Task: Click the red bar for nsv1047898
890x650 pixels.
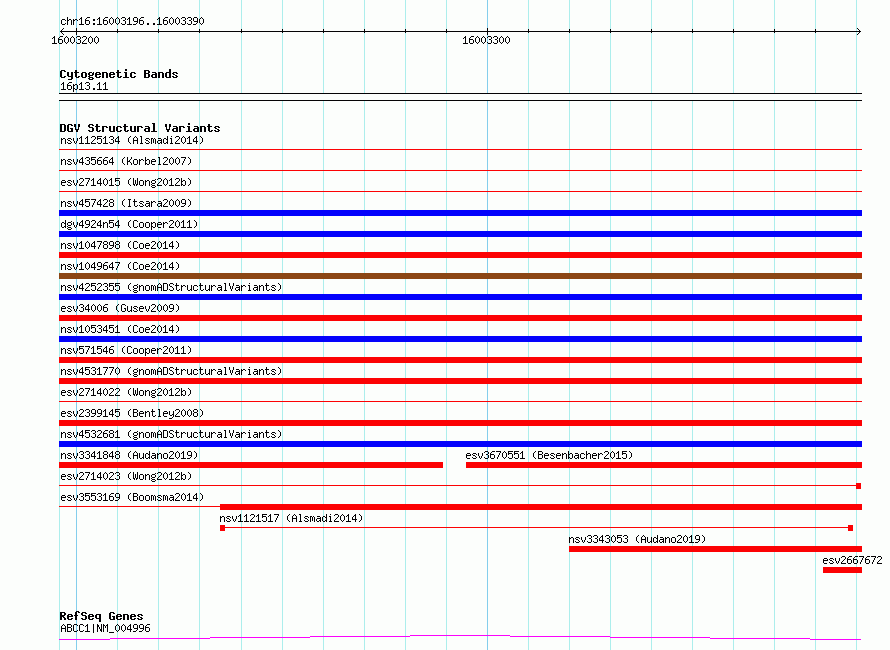Action: coord(460,255)
